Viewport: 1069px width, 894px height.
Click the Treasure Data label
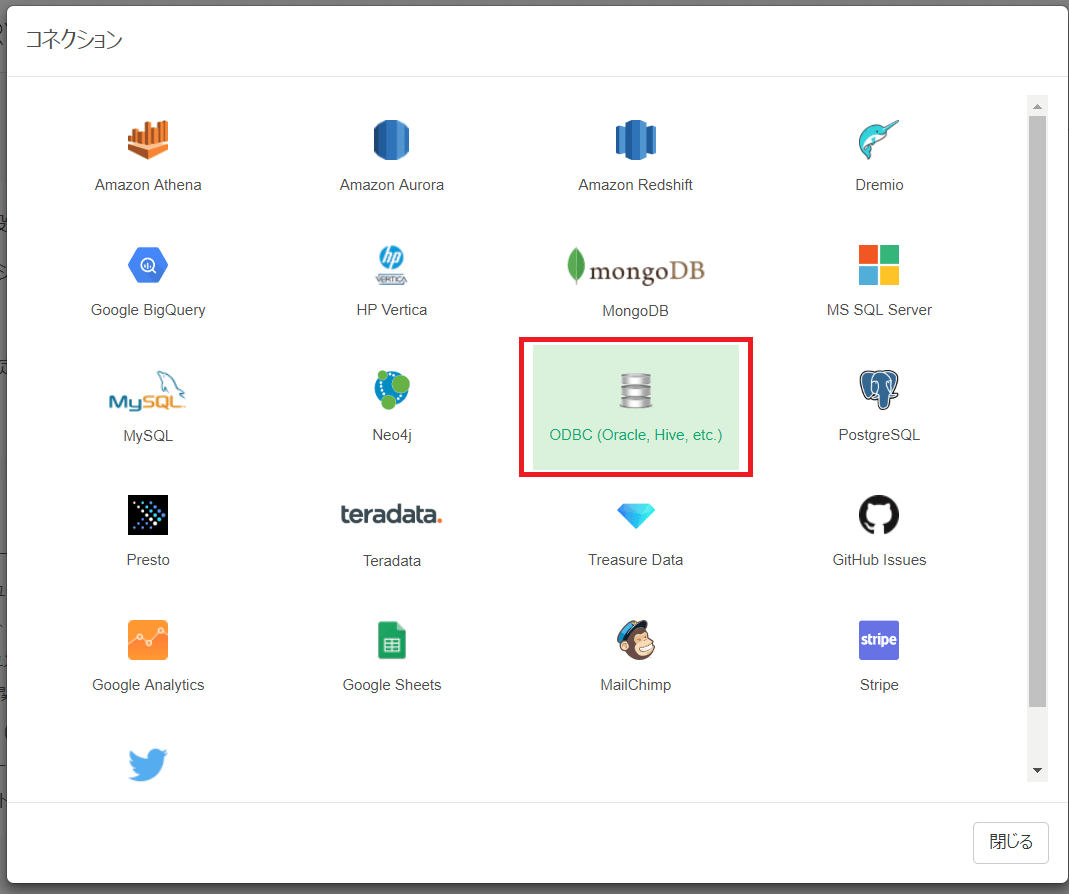635,560
